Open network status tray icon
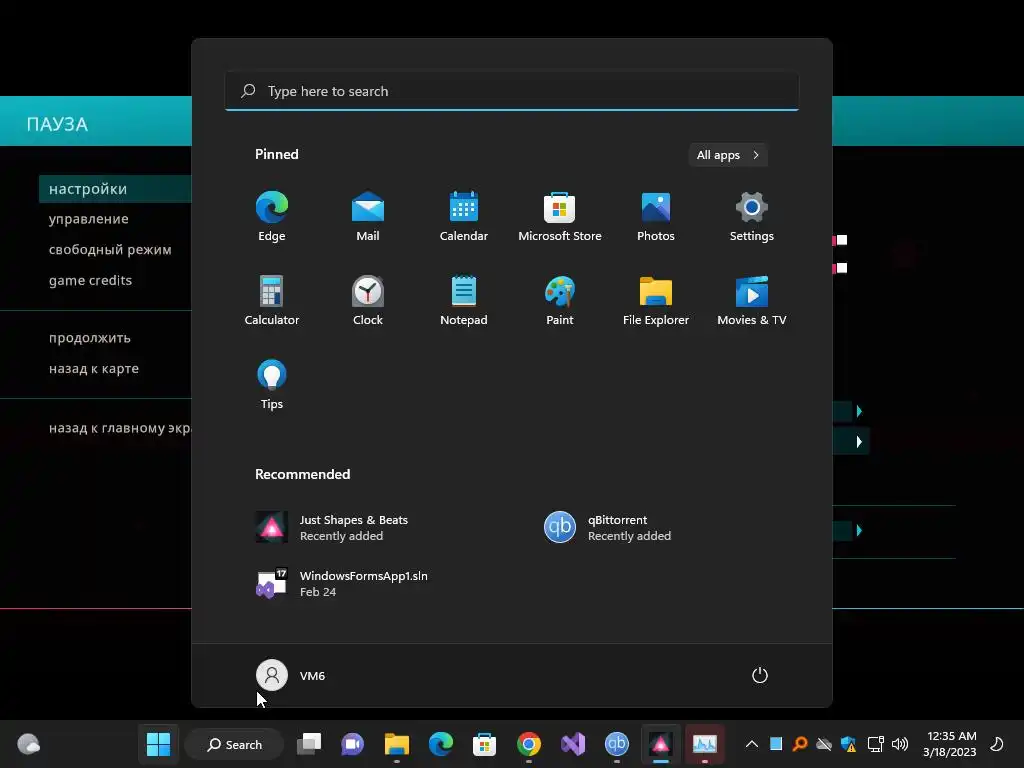1024x768 pixels. click(875, 744)
